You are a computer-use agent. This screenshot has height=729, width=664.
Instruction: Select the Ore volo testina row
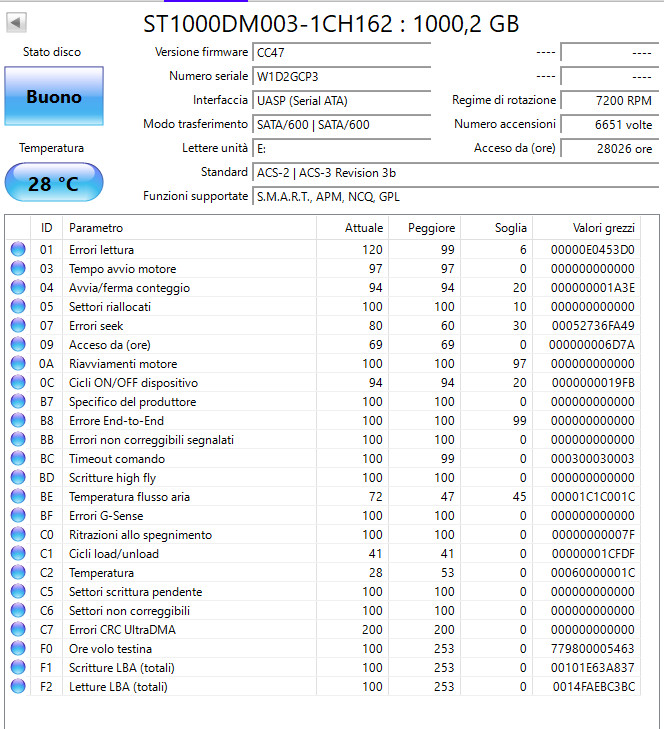(x=323, y=649)
